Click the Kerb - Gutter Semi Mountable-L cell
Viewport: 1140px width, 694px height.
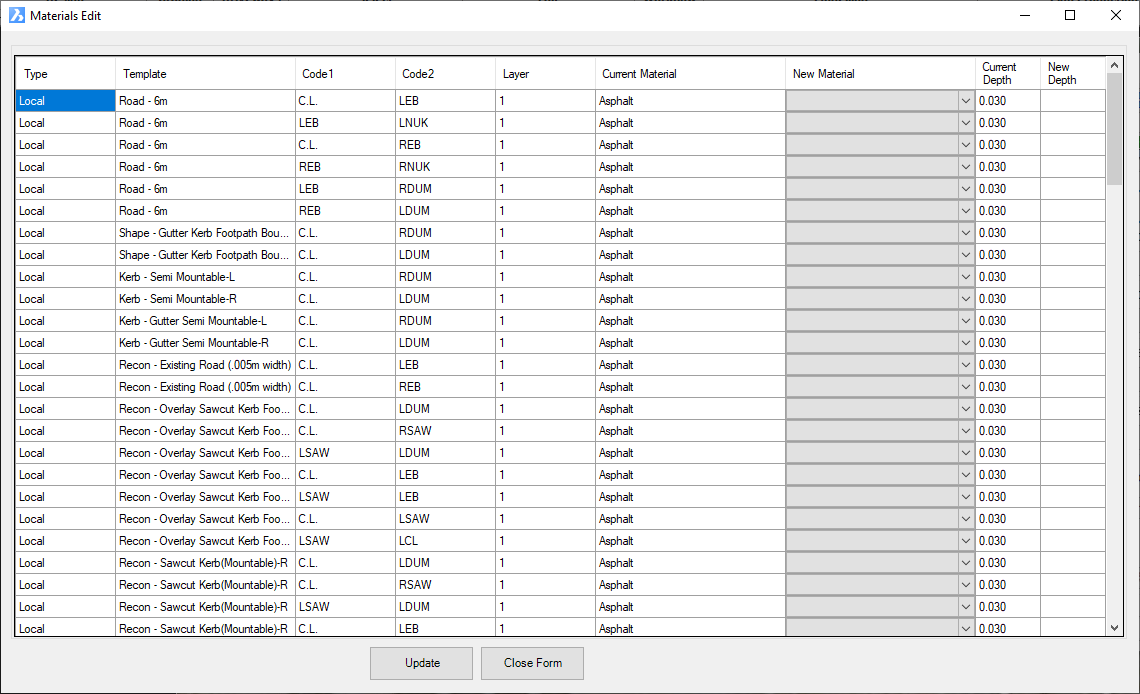pos(205,321)
